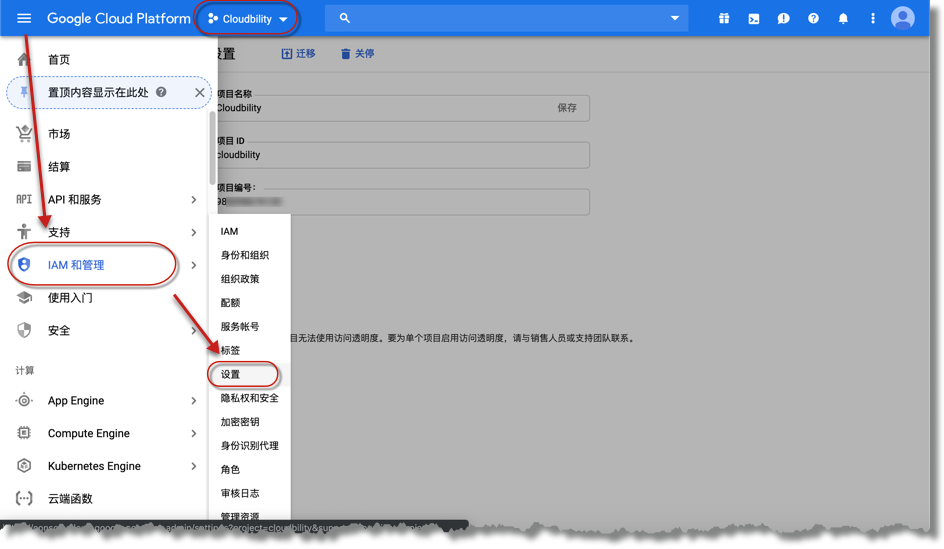This screenshot has height=549, width=944.
Task: Select 隐私权和安全 submenu entry
Action: tap(249, 398)
